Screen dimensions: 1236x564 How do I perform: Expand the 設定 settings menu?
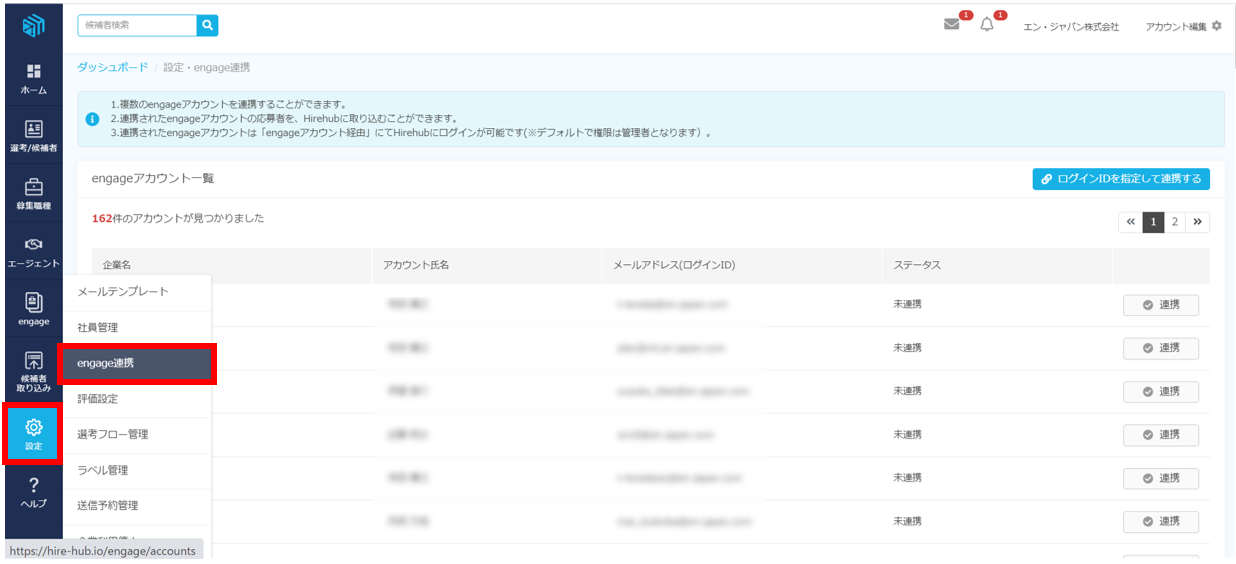pos(33,435)
